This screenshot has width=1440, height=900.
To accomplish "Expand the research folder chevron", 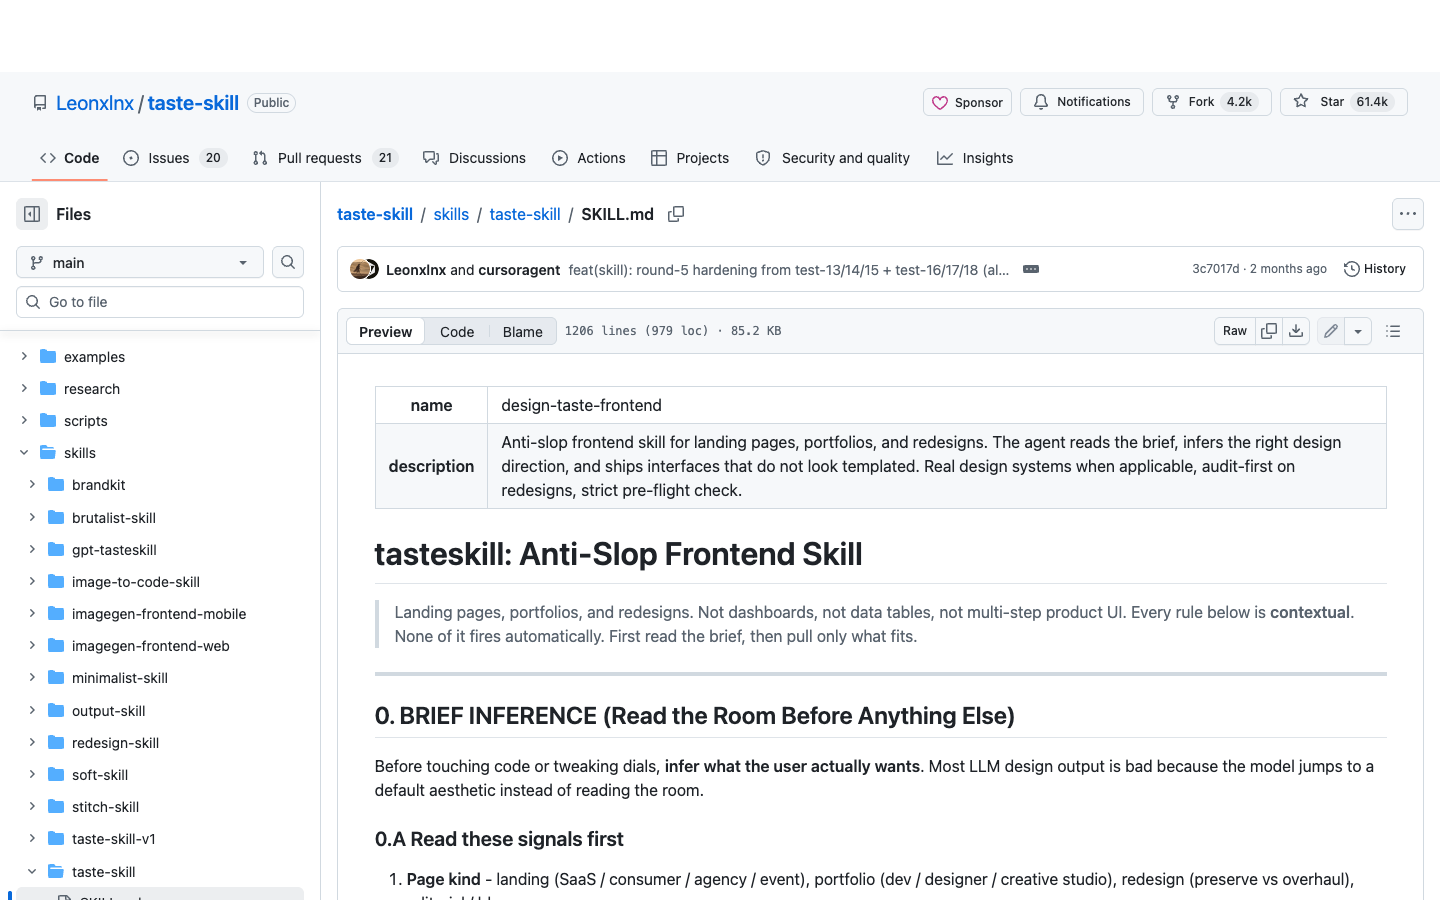I will coord(24,389).
